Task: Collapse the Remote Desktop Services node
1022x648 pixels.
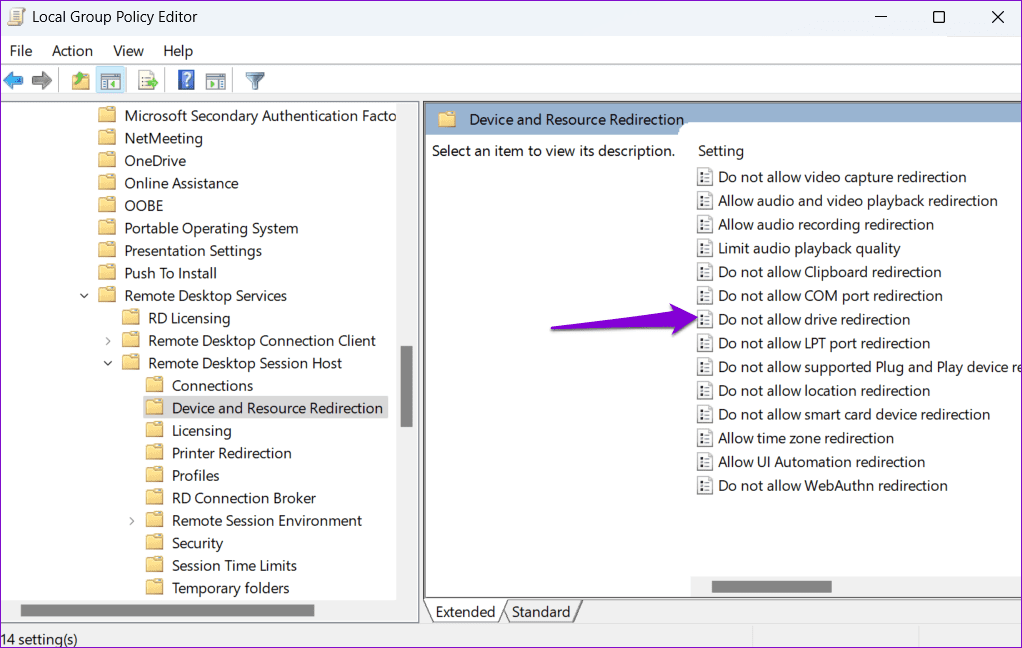Action: (84, 296)
